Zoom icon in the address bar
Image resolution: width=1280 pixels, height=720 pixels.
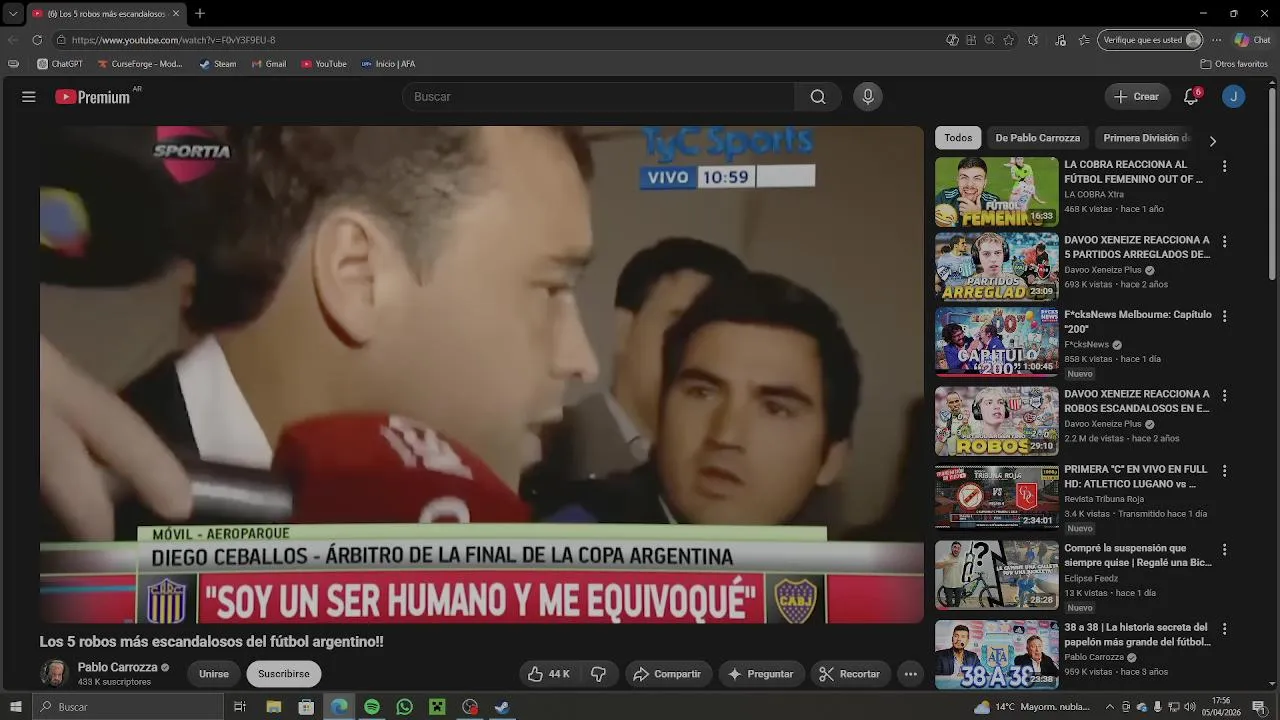pos(989,40)
